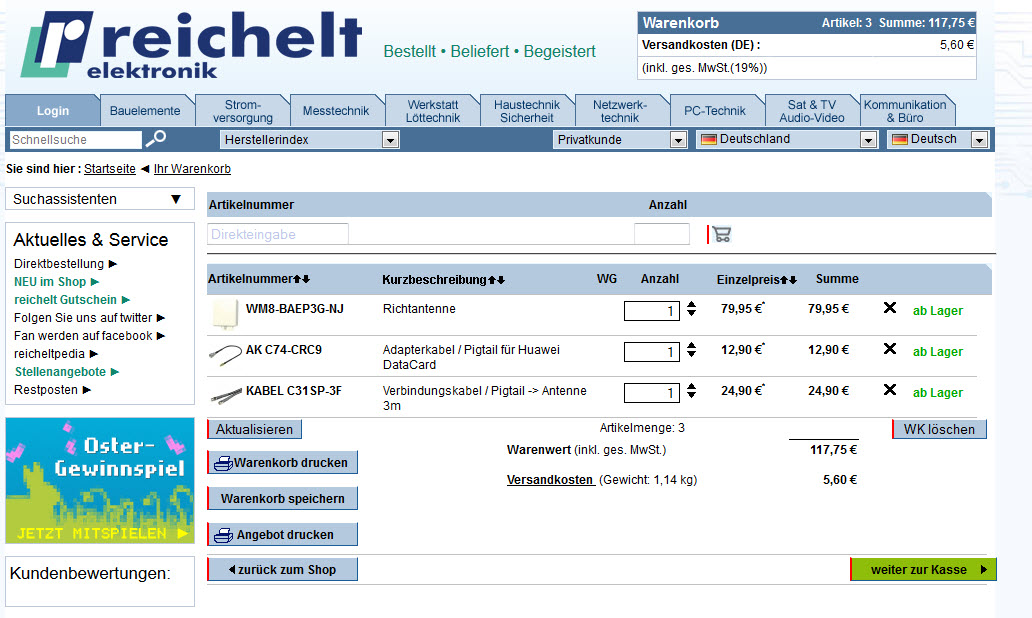Adjust quantity stepper for KABEL C31SP-3F
The width and height of the screenshot is (1032, 618).
pyautogui.click(x=691, y=390)
